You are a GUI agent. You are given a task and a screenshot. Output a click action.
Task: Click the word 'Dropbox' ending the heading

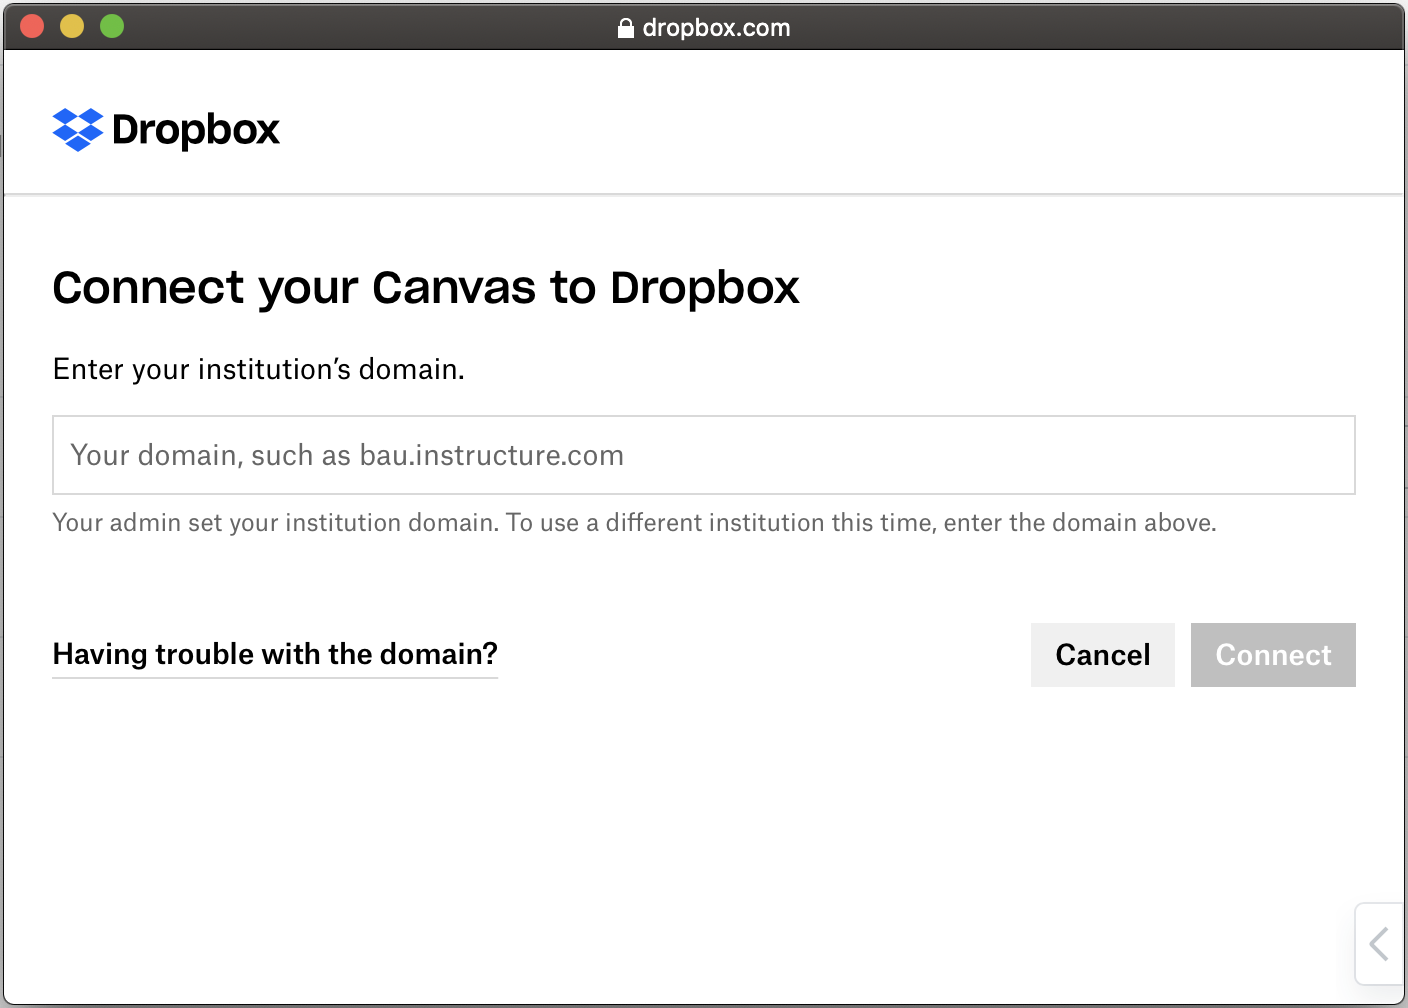tap(705, 288)
